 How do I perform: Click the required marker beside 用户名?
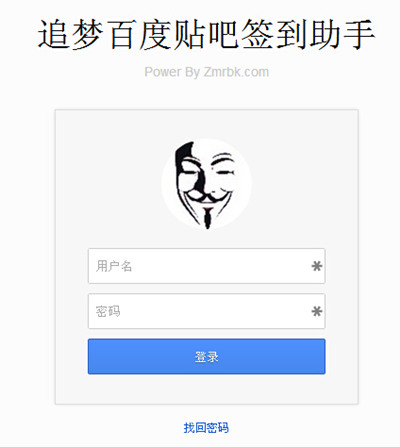click(x=316, y=266)
